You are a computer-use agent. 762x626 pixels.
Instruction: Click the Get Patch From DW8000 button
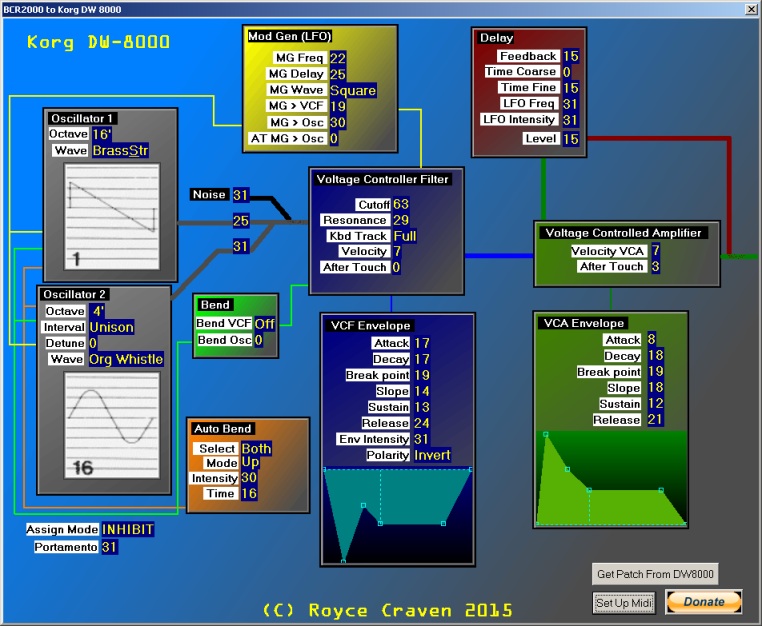(x=655, y=574)
